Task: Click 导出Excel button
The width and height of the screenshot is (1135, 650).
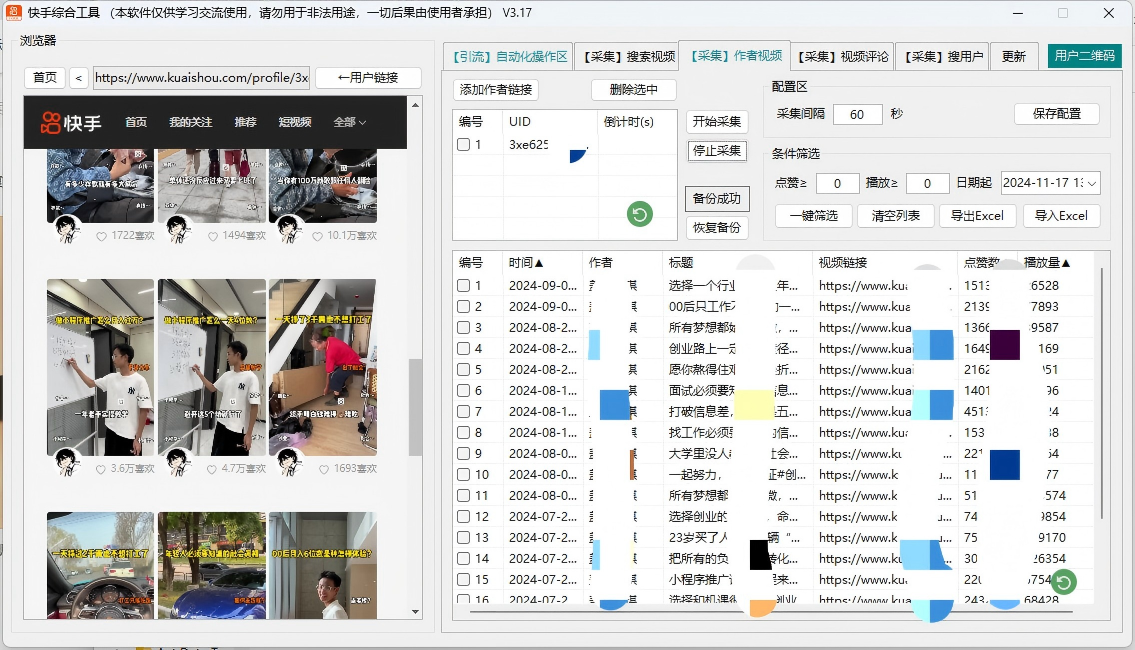Action: (x=977, y=216)
